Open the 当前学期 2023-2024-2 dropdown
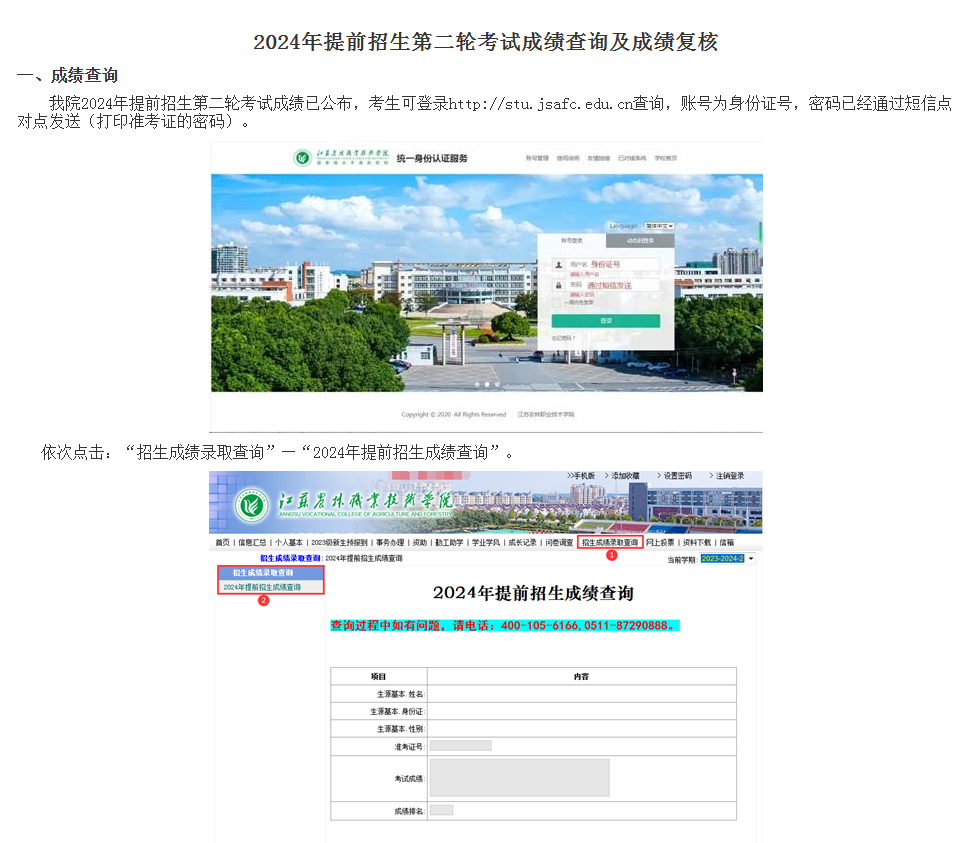Viewport: 978px width, 843px height. [728, 559]
